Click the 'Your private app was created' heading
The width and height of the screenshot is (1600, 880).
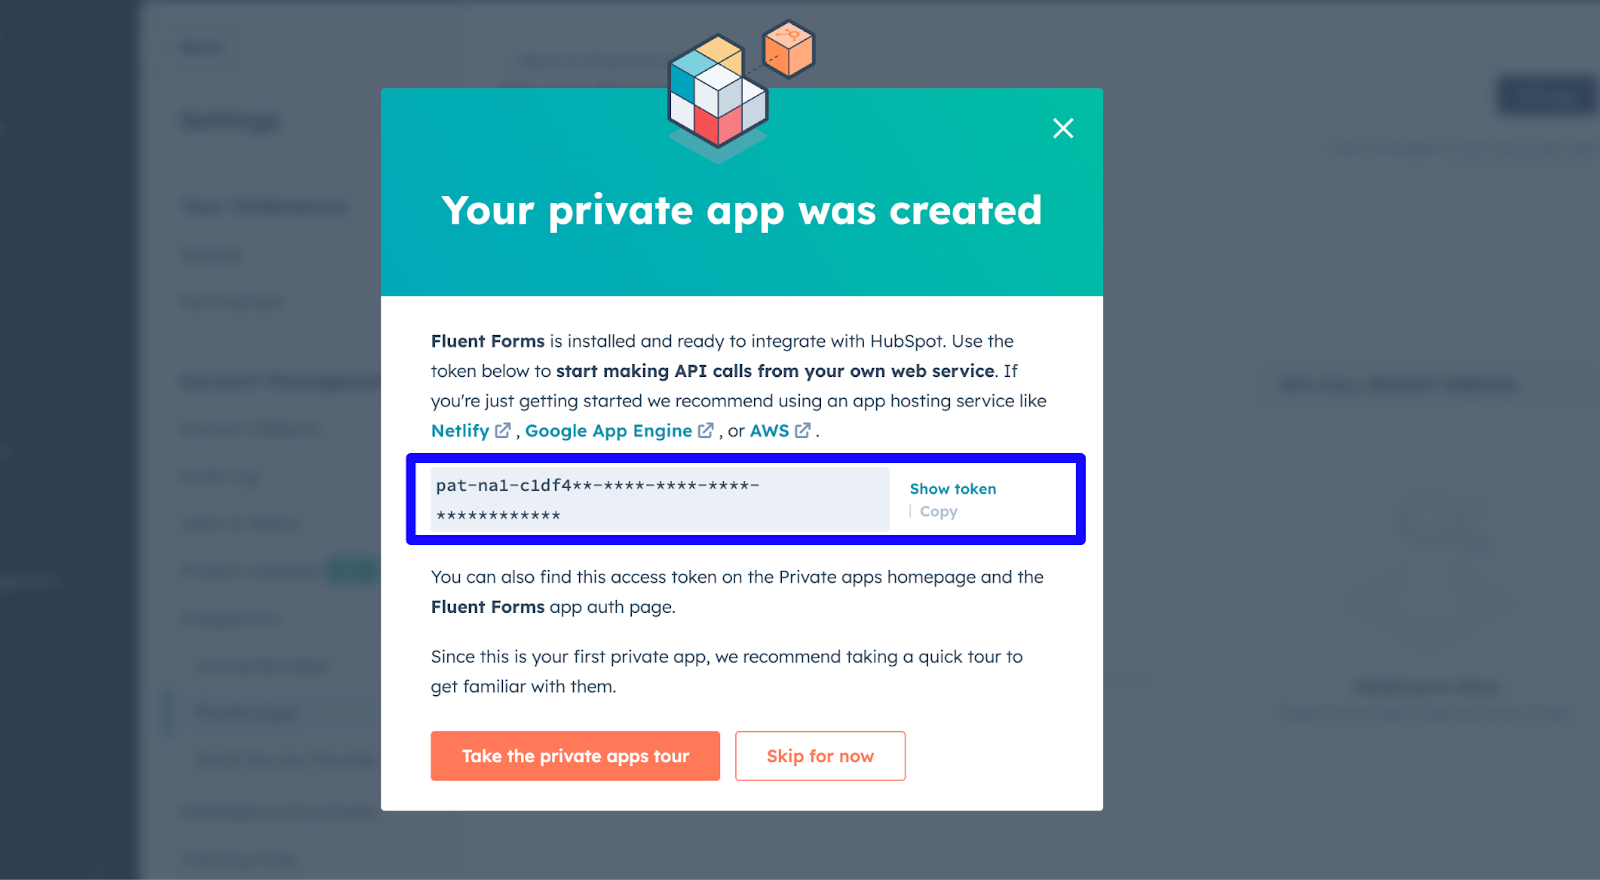point(742,211)
